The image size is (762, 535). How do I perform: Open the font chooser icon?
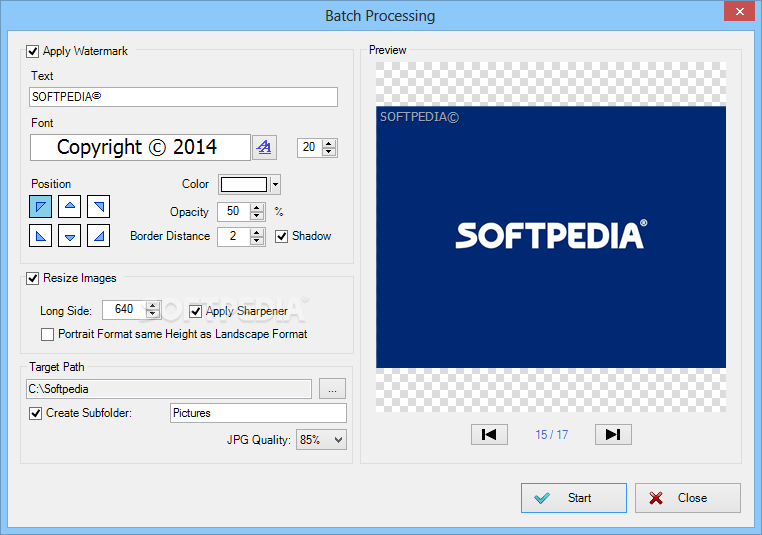[264, 147]
